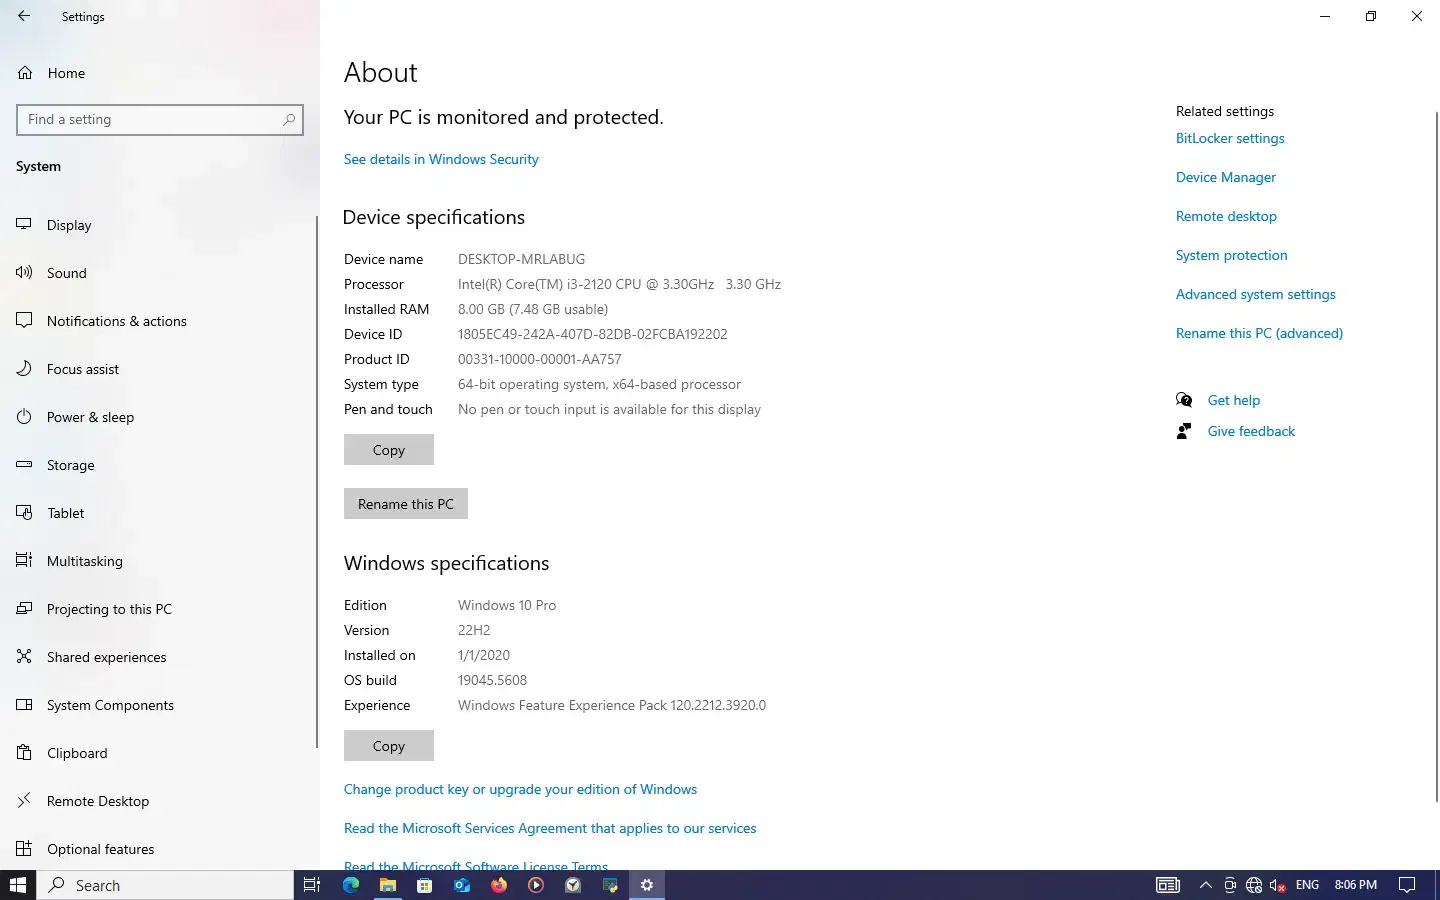Open the Remote desktop related settings link
The image size is (1440, 900).
click(x=1226, y=216)
